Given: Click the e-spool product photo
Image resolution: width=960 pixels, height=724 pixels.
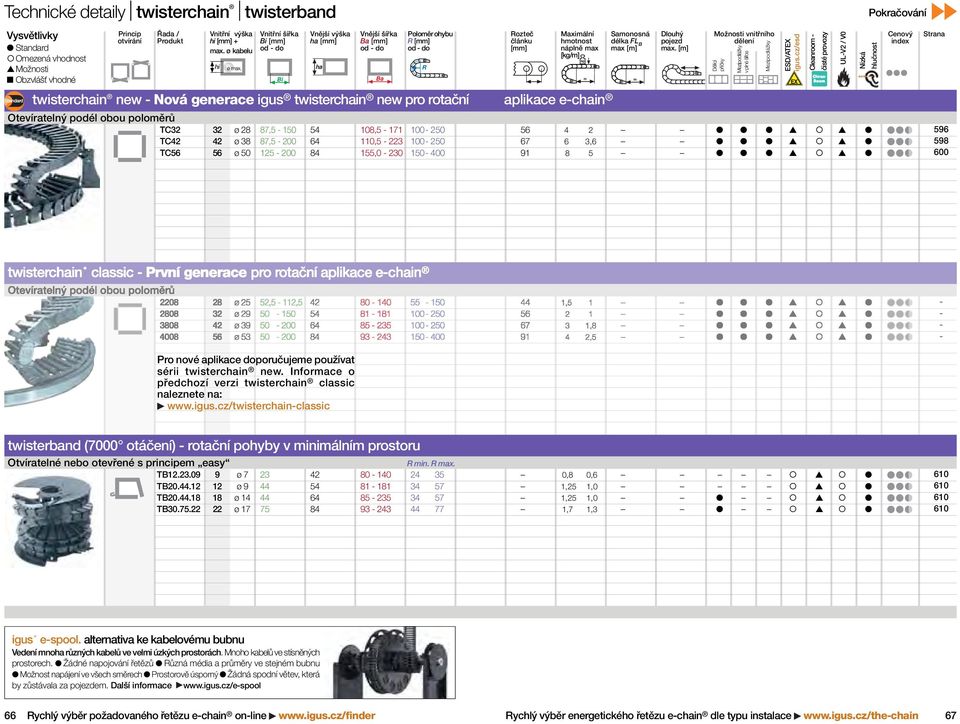Looking at the screenshot, I should click(x=395, y=663).
